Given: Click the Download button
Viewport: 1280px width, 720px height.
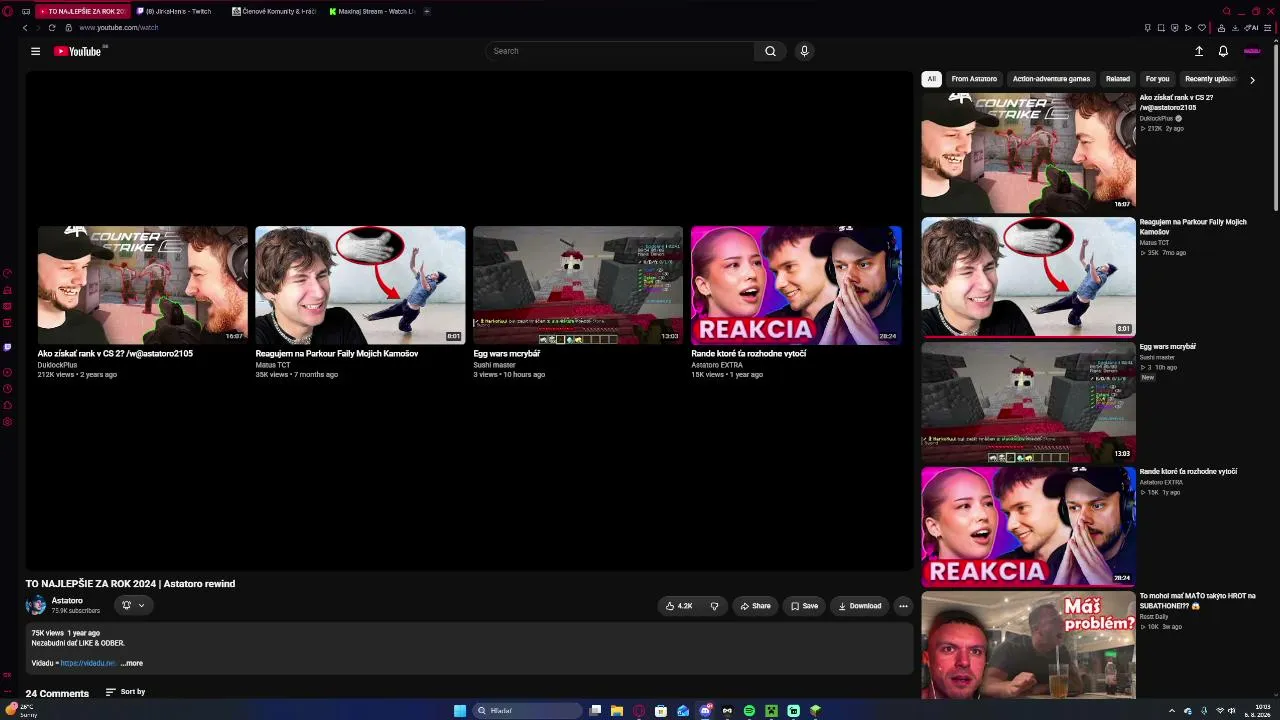Looking at the screenshot, I should pyautogui.click(x=860, y=606).
